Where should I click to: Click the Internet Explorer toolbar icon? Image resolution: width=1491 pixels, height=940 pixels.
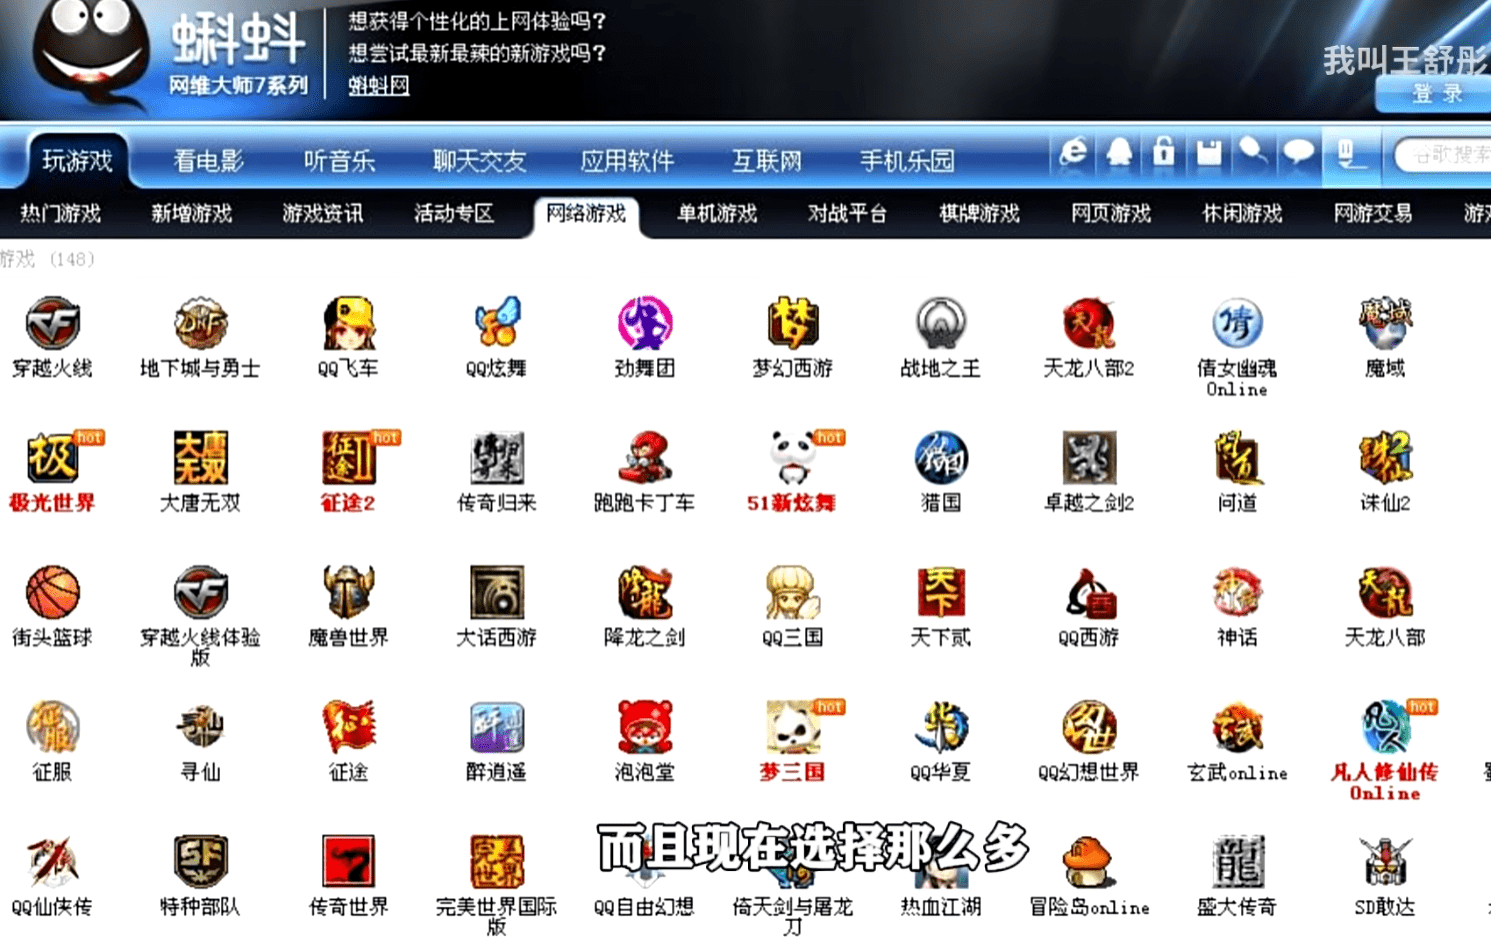tap(1073, 152)
